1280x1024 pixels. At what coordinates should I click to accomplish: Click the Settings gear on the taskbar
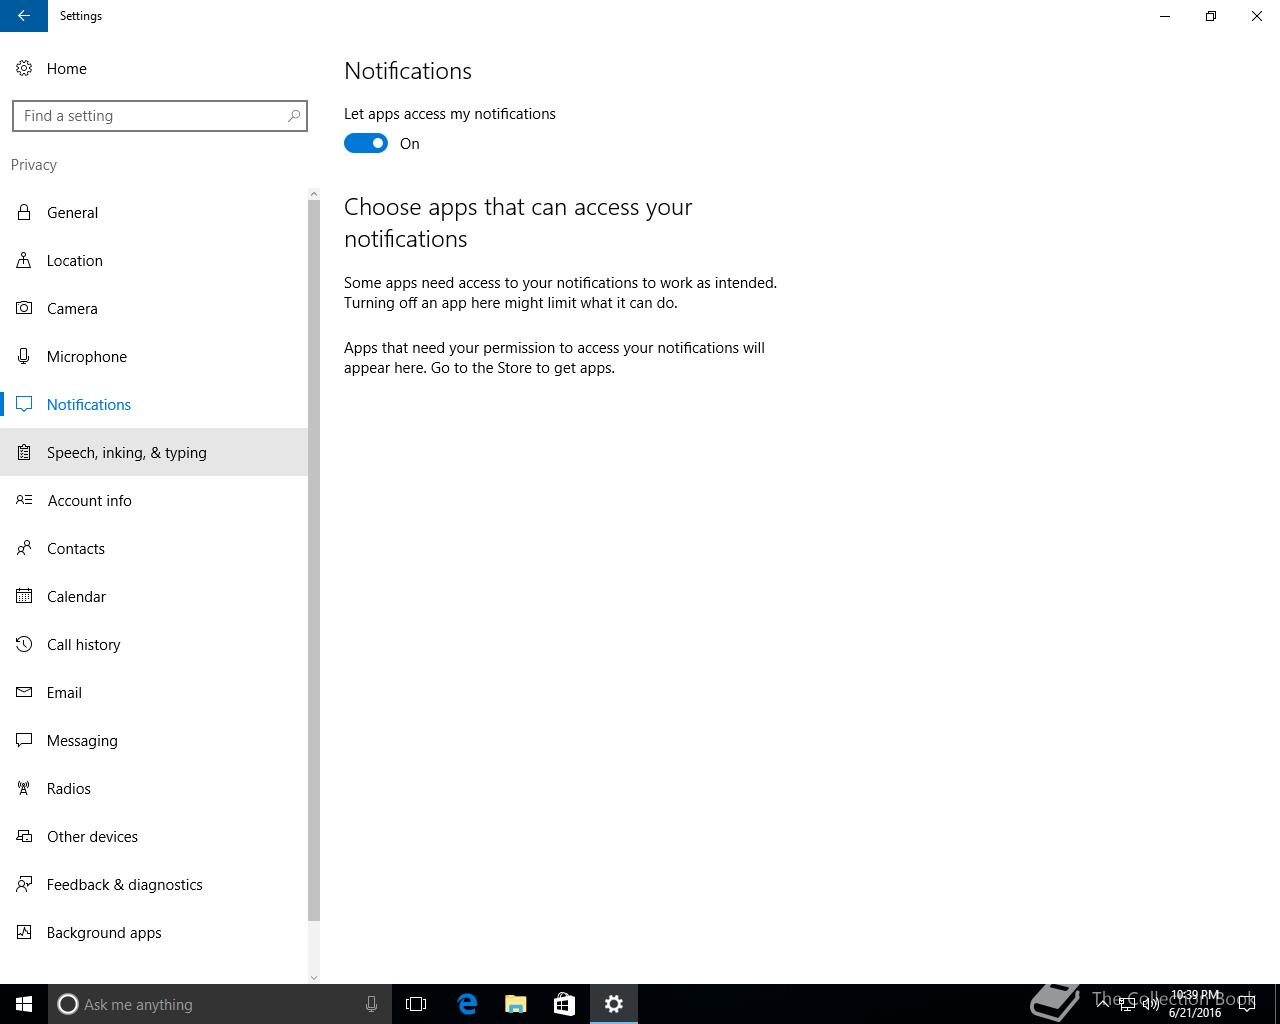[614, 1004]
